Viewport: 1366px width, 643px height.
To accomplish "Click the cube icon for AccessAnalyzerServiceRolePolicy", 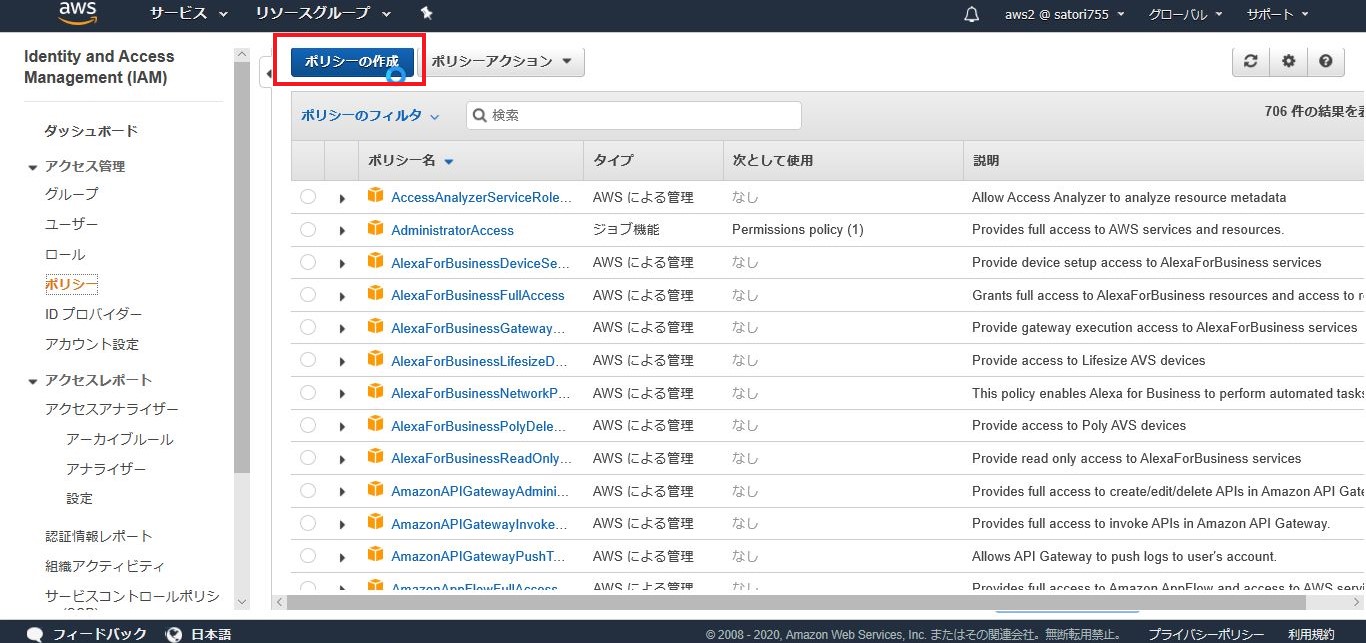I will (376, 195).
